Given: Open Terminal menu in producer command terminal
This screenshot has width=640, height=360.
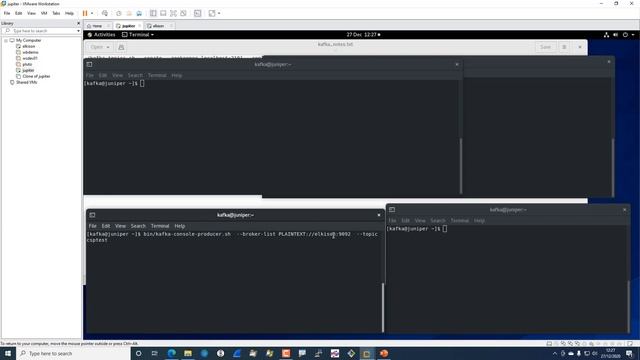Looking at the screenshot, I should [160, 226].
